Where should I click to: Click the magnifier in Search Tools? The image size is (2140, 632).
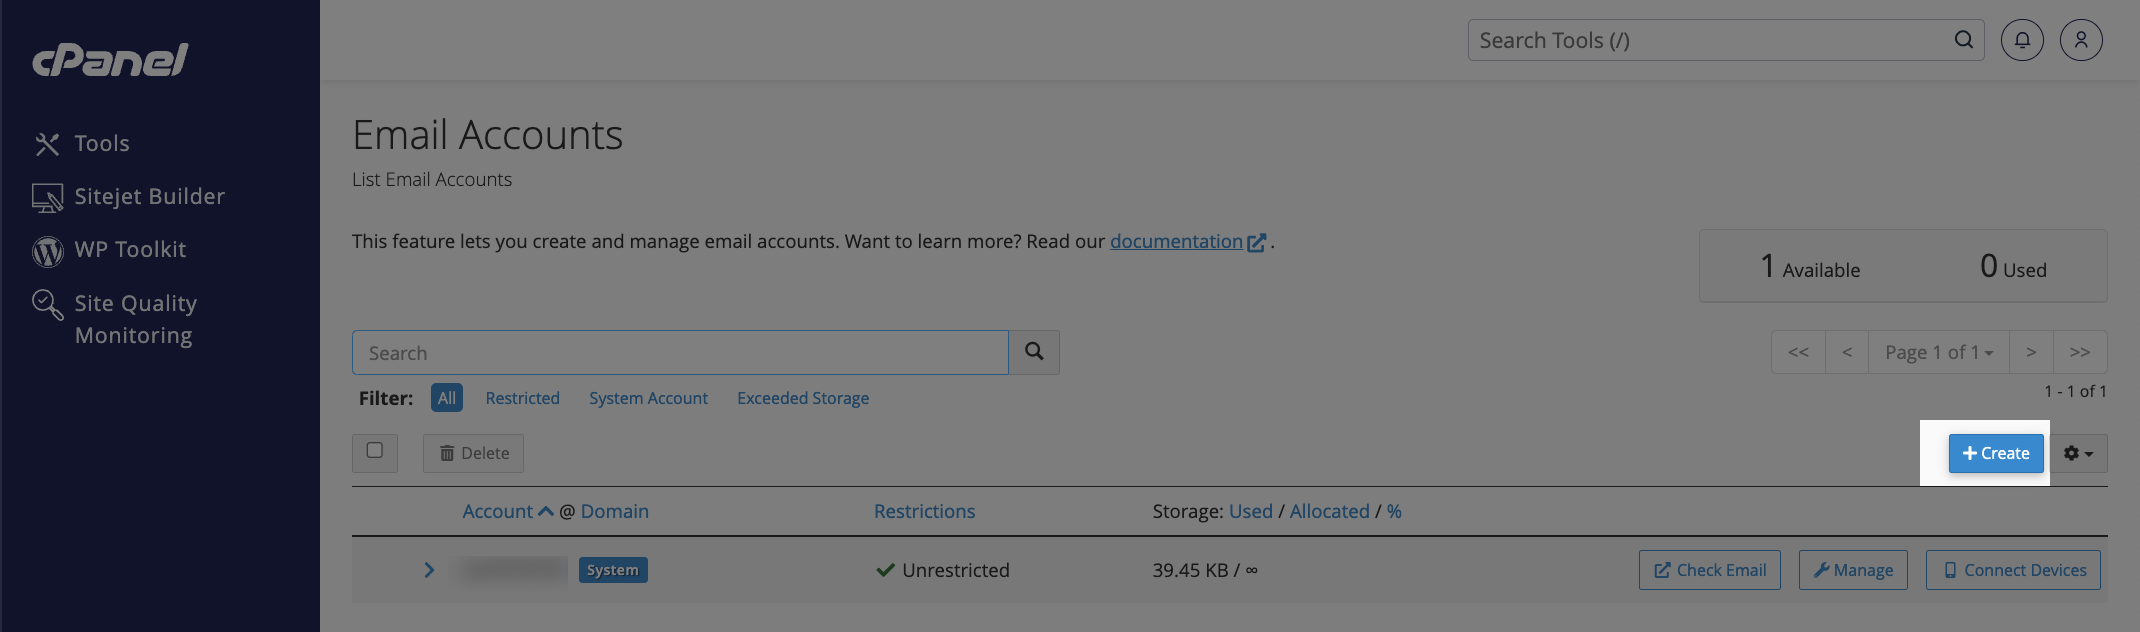click(x=1963, y=40)
